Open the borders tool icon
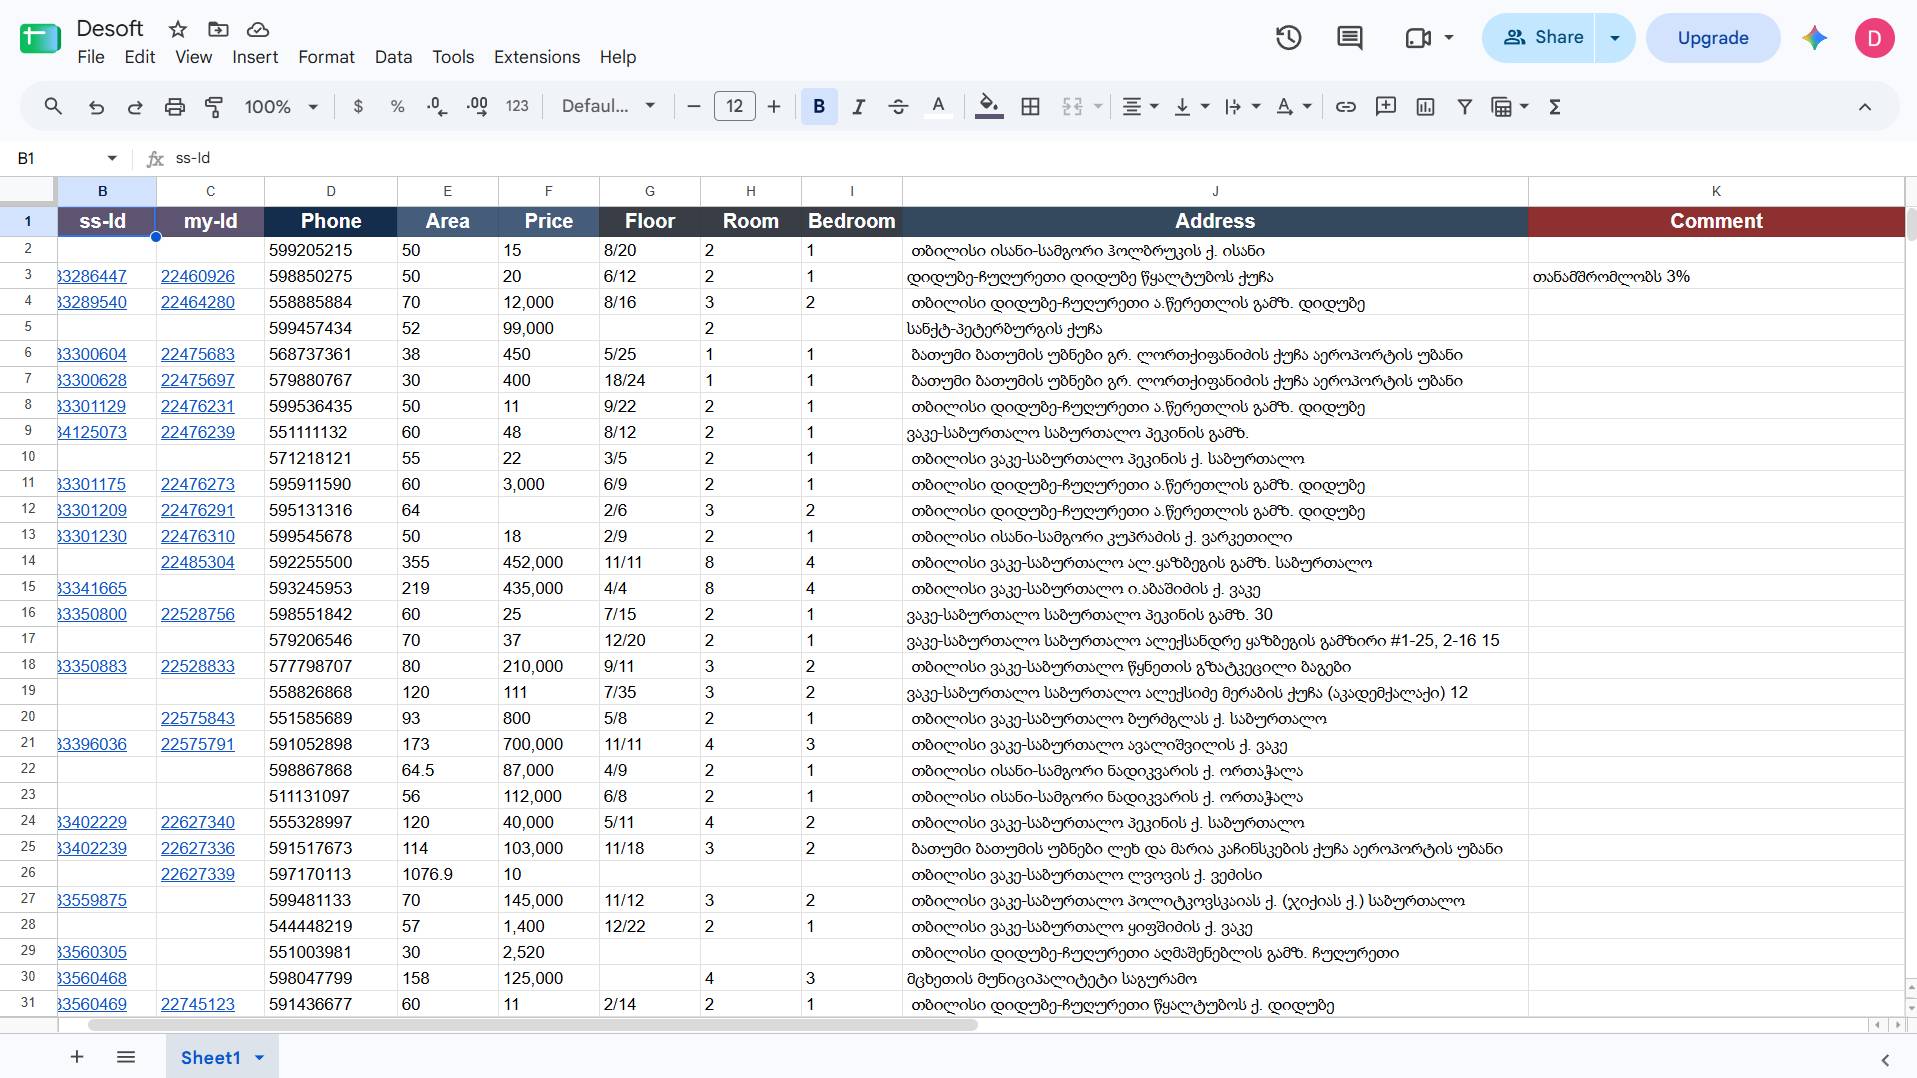Image resolution: width=1917 pixels, height=1078 pixels. [x=1030, y=107]
